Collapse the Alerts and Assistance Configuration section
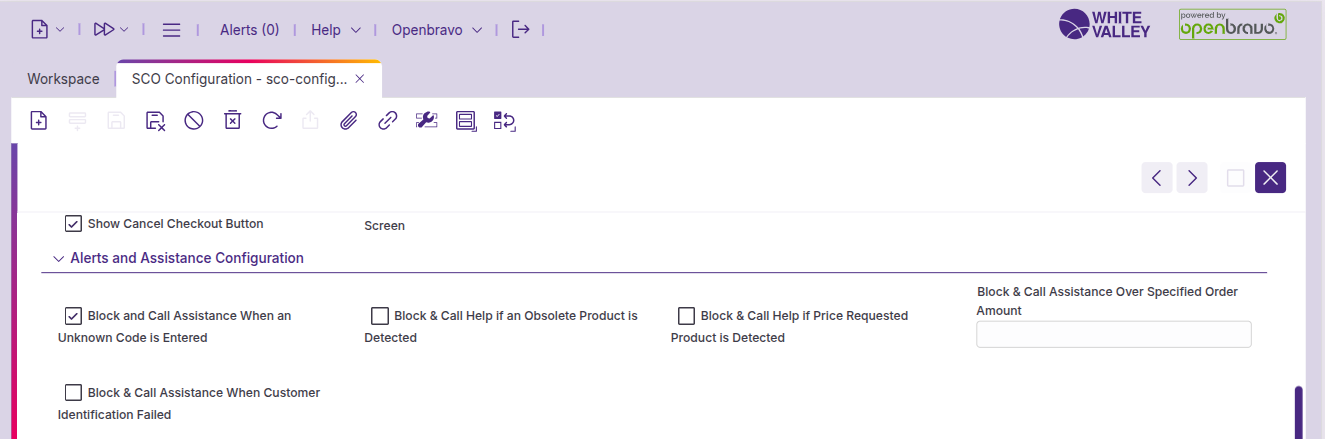Image resolution: width=1325 pixels, height=439 pixels. pos(58,258)
